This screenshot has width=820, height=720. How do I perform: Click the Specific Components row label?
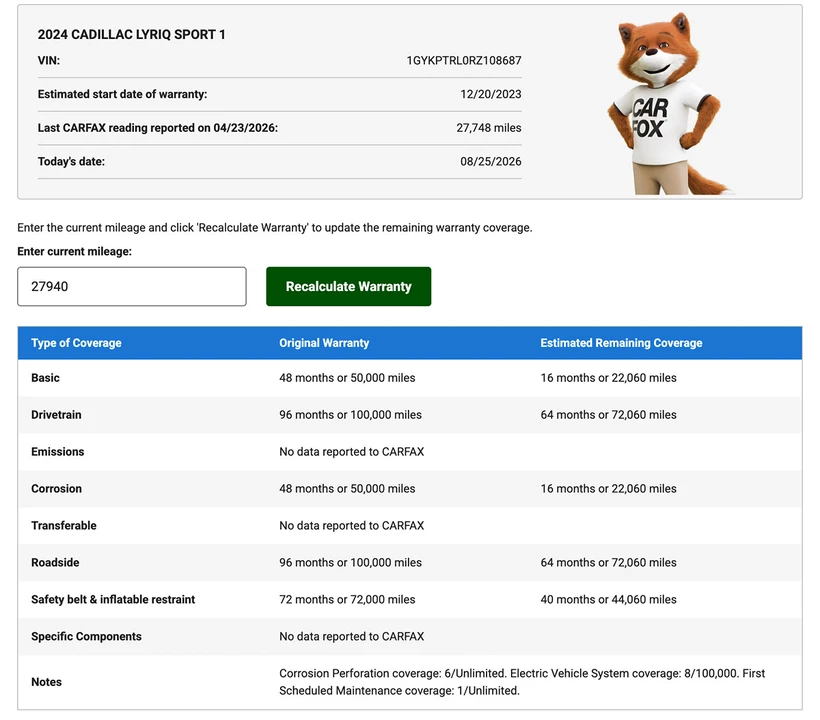pos(86,636)
